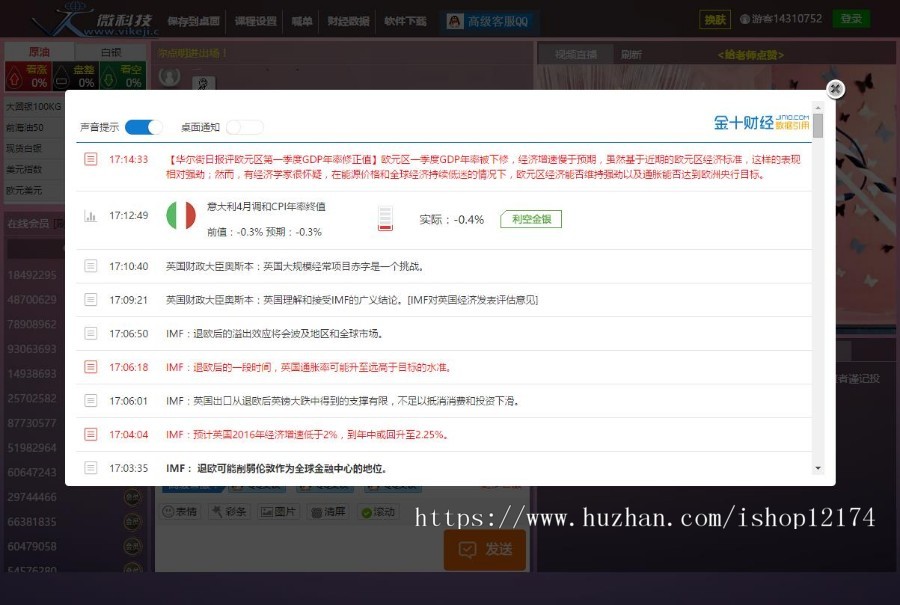The width and height of the screenshot is (900, 605).
Task: Select 大圆银100KG in the quotes list
Action: 34,107
